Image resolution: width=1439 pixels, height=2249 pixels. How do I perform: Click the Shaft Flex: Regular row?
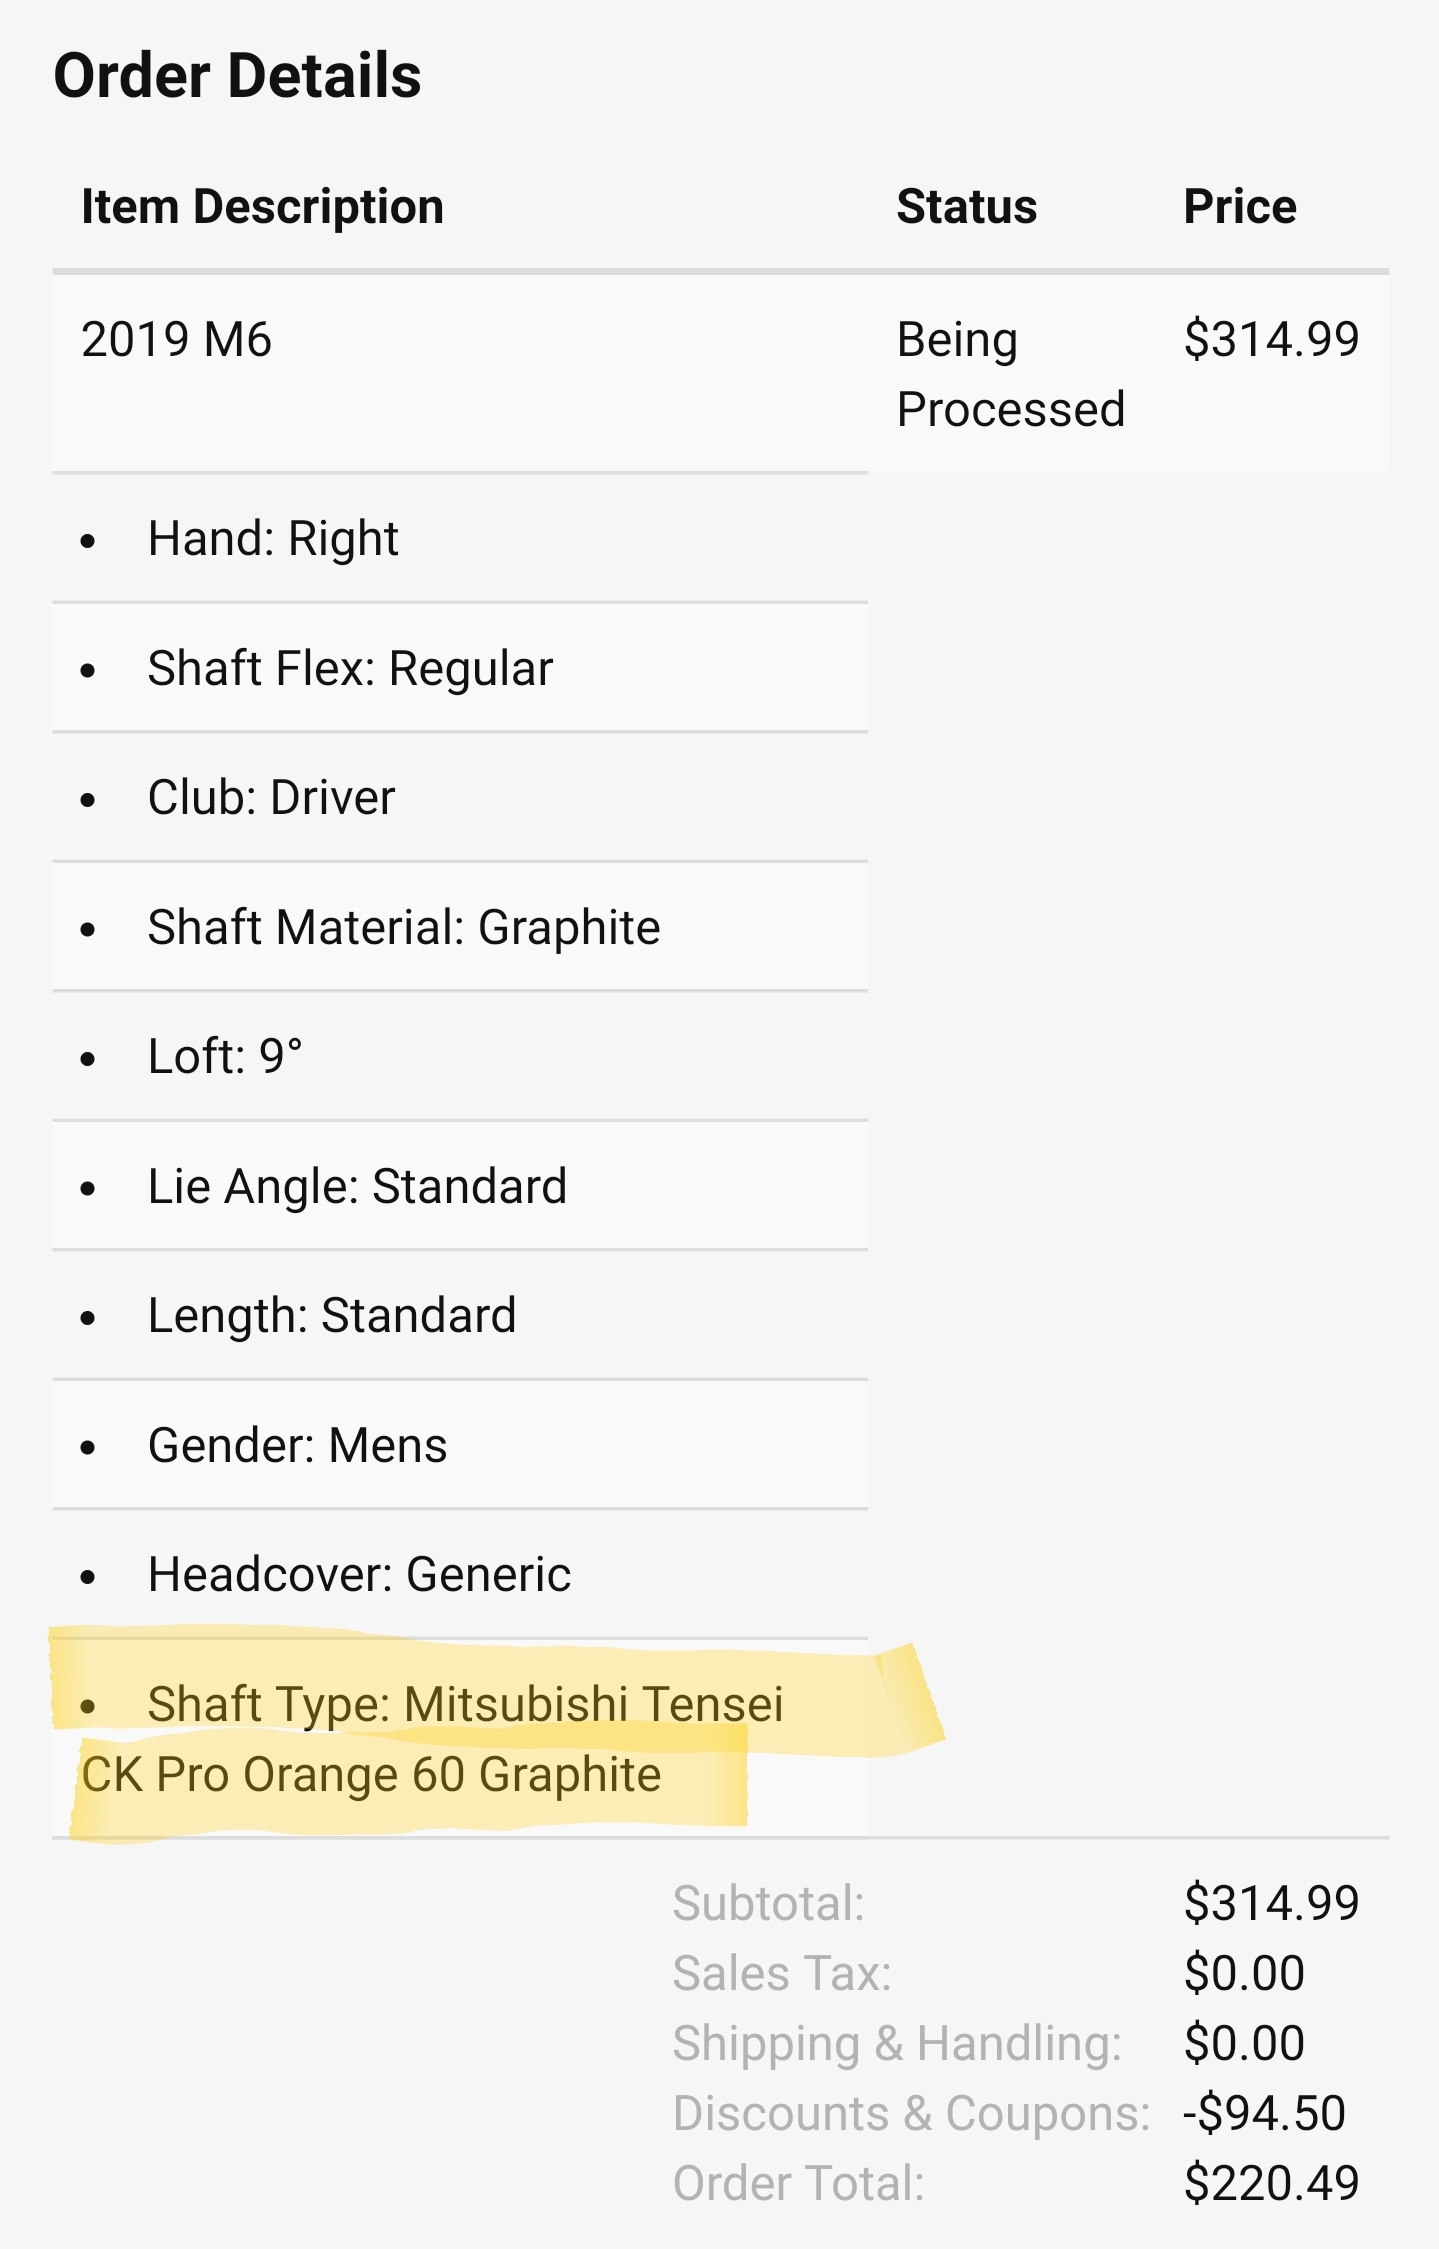click(x=350, y=668)
